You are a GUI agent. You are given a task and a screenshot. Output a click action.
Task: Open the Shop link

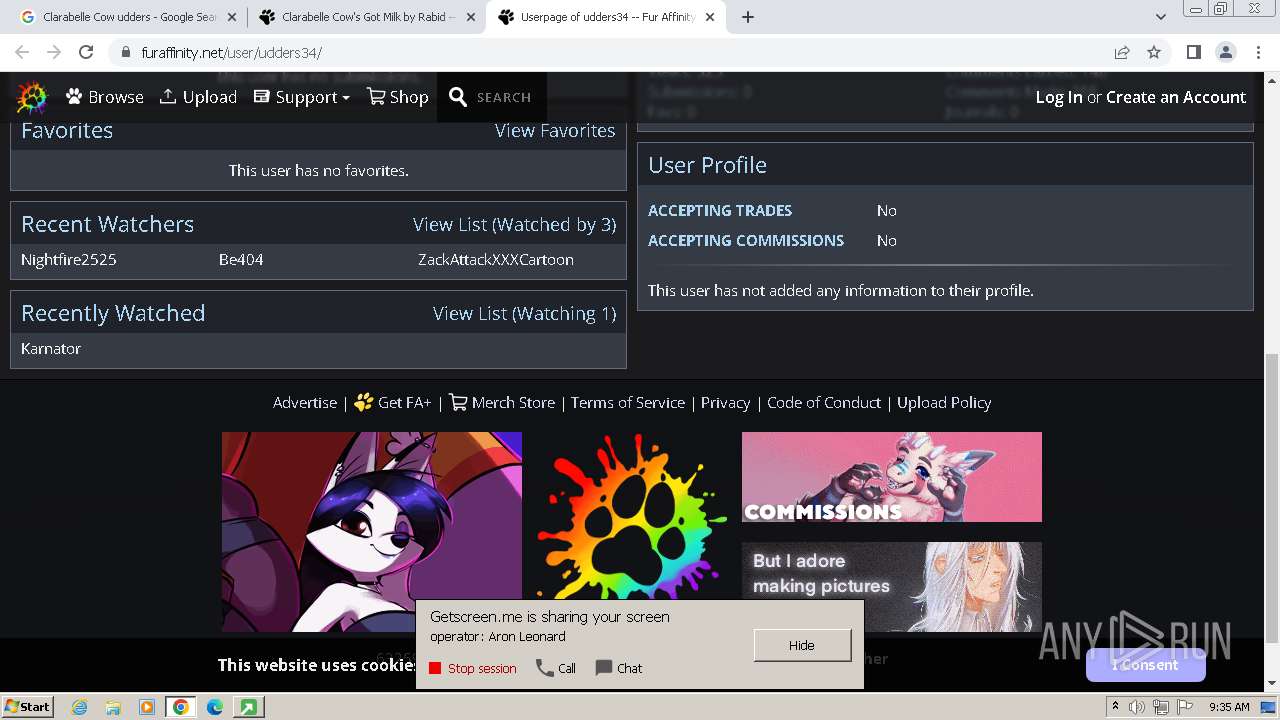coord(398,97)
